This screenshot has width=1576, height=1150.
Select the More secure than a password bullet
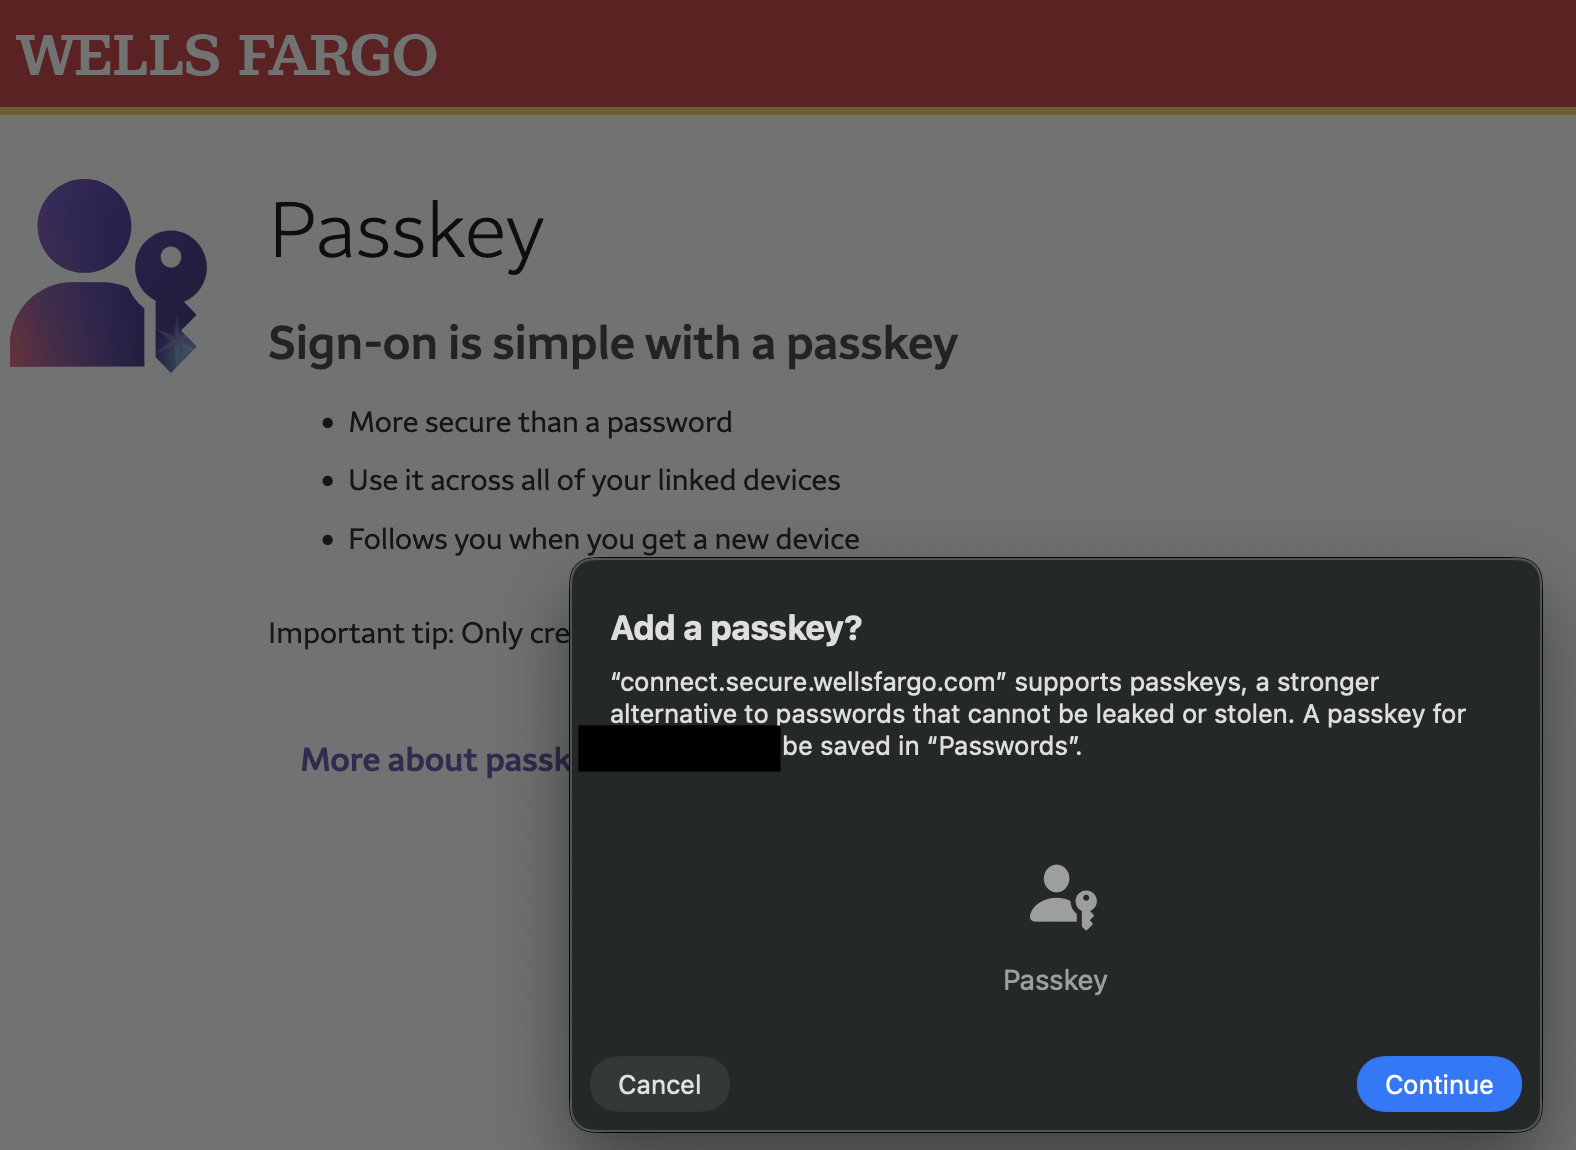click(540, 421)
